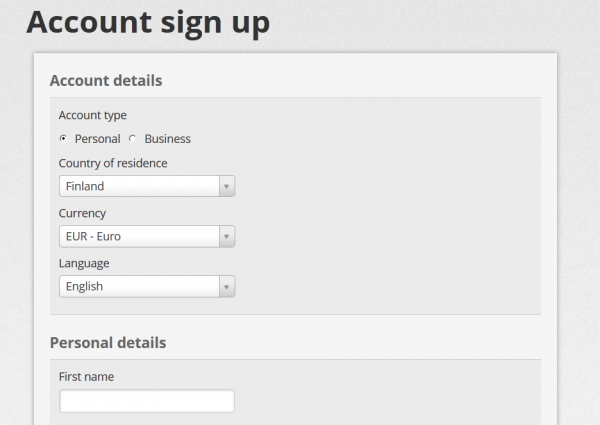Click the 'First name' field label
The image size is (600, 425).
[86, 377]
